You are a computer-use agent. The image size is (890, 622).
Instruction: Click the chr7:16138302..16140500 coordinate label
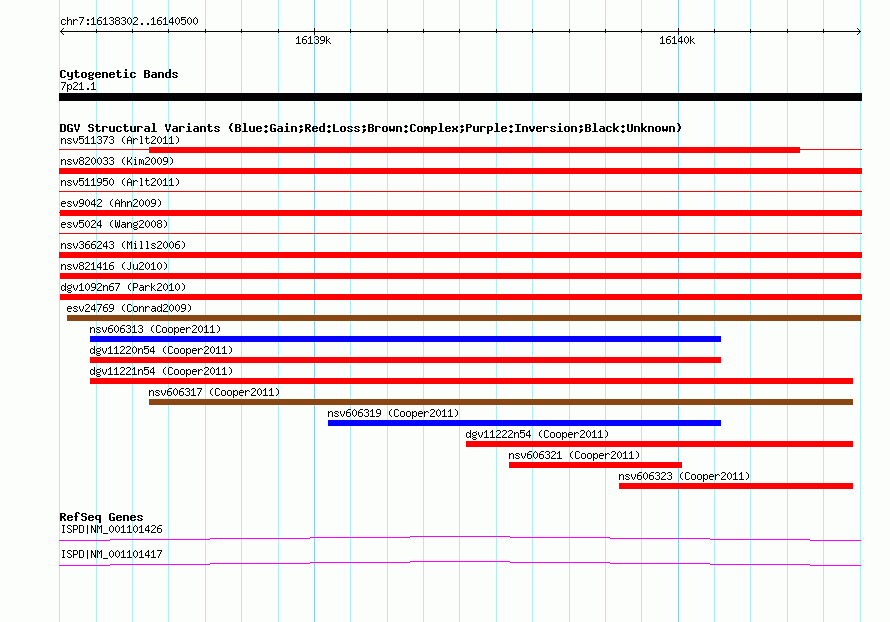pos(129,21)
